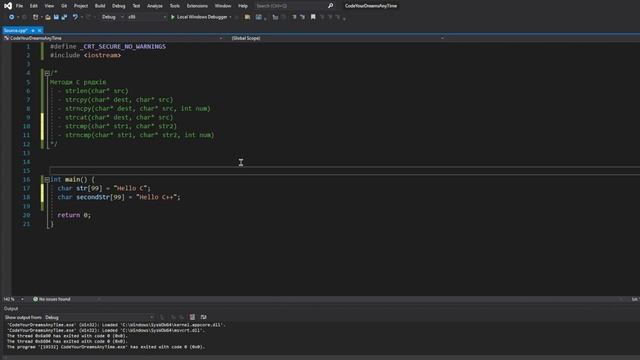
Task: Open the Show output from Debug dropdown
Action: [100, 317]
